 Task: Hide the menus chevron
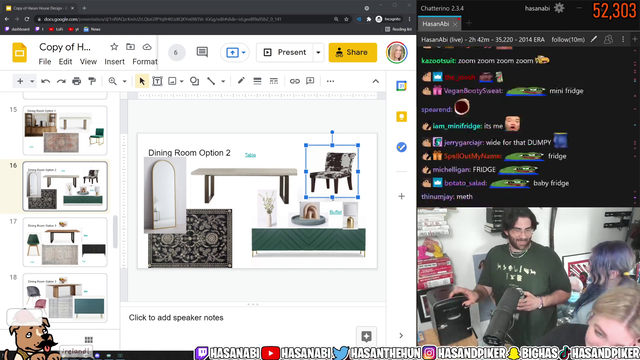tap(376, 81)
